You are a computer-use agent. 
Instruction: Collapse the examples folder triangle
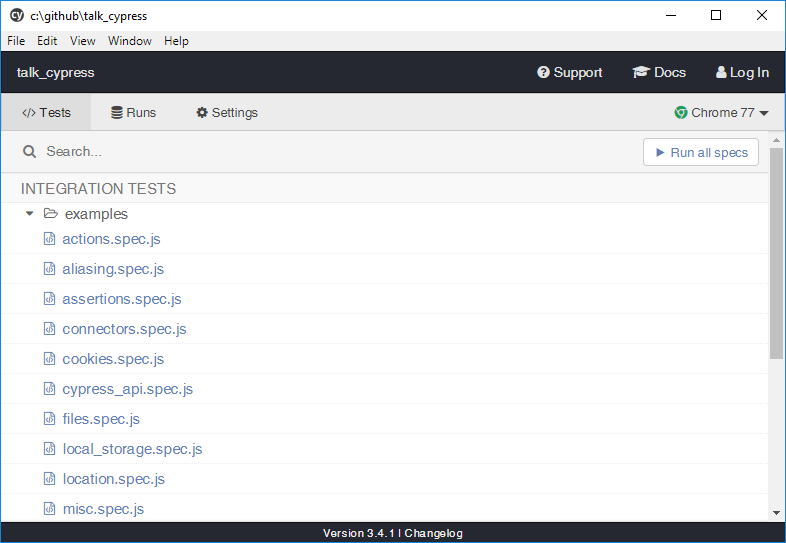click(x=30, y=214)
